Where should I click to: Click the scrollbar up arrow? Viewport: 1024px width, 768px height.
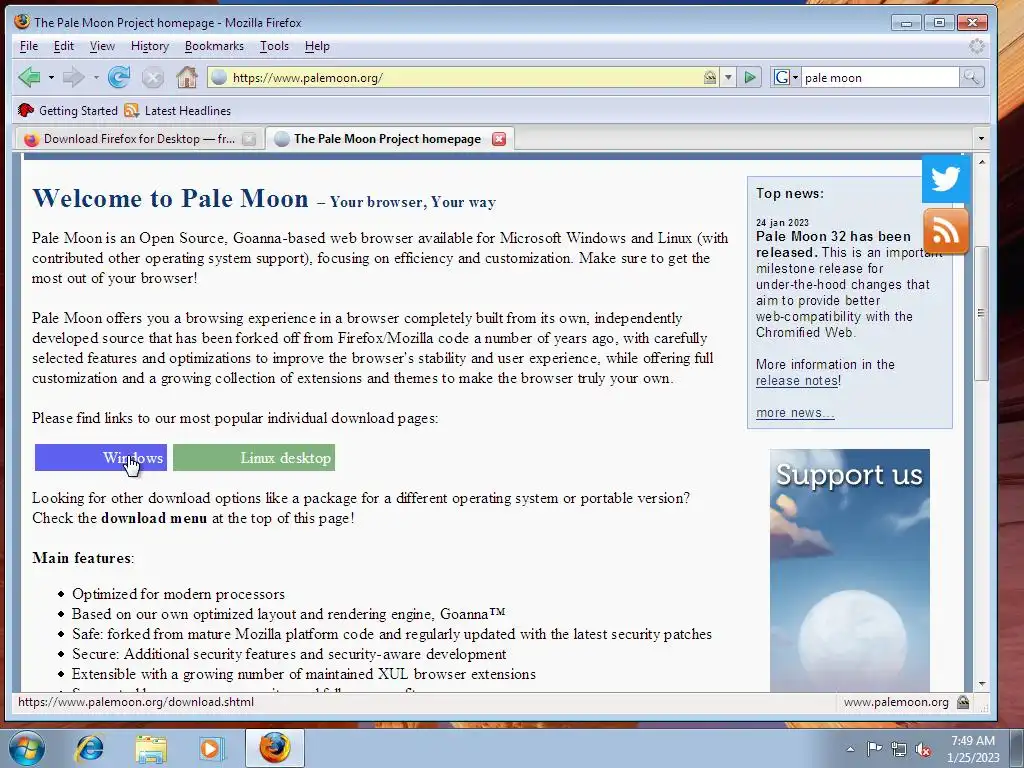point(982,161)
